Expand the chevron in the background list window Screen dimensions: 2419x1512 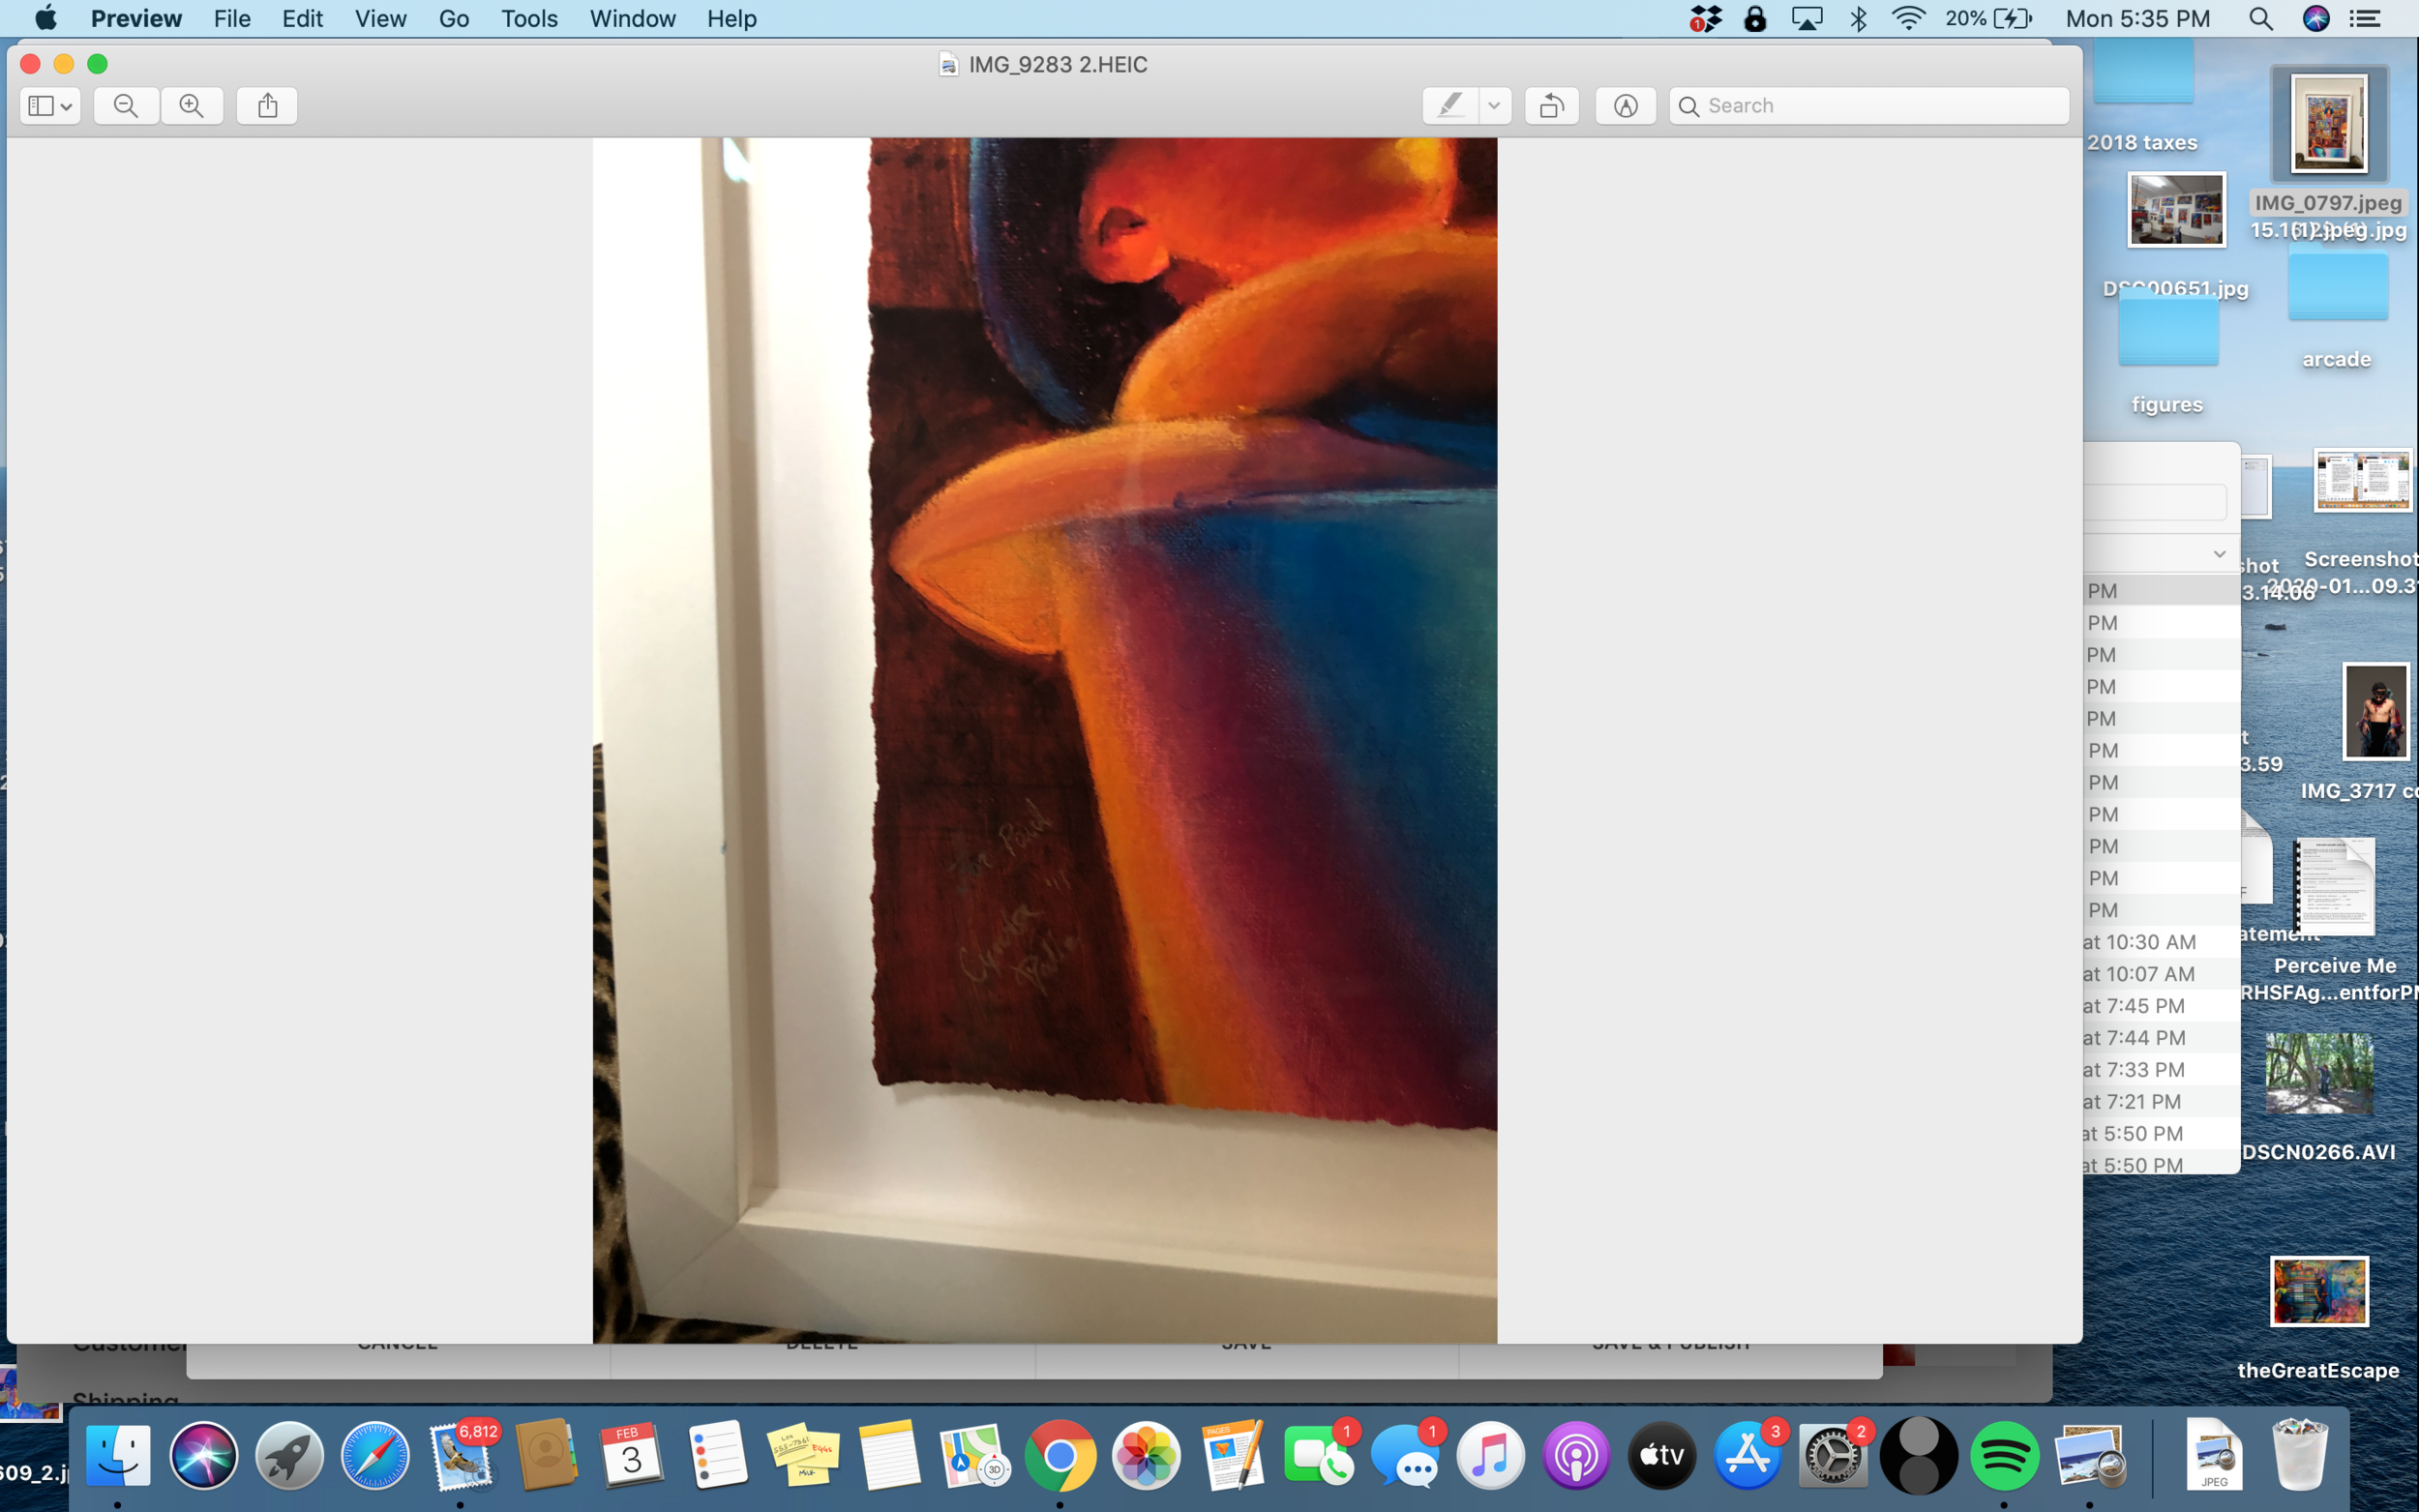tap(2219, 554)
